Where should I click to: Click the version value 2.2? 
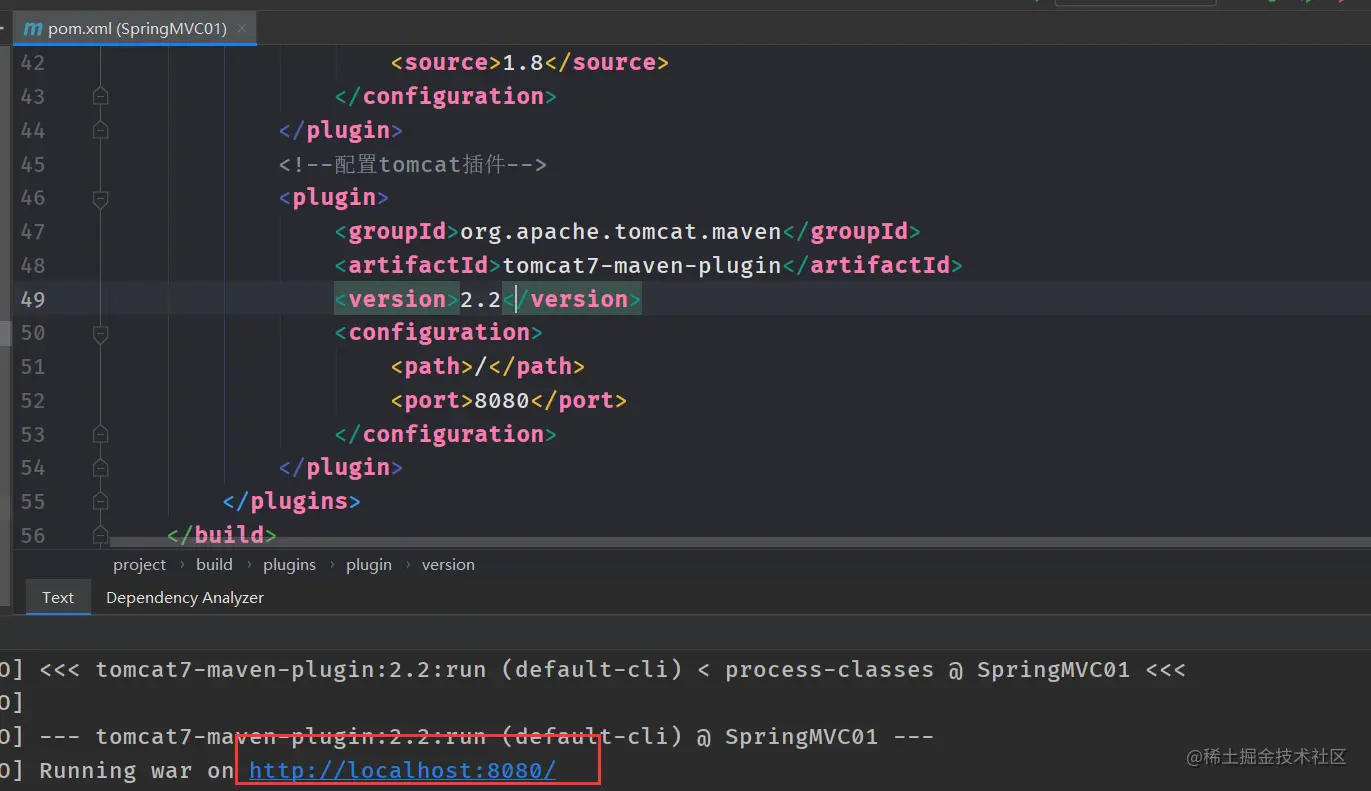click(480, 299)
